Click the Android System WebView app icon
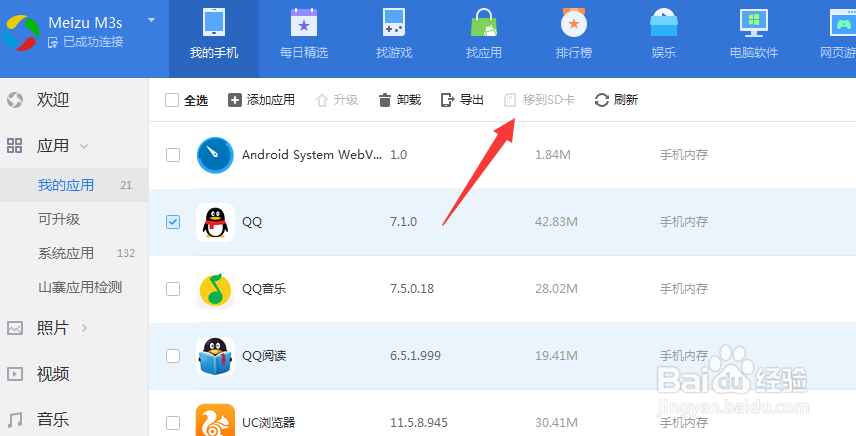Image resolution: width=856 pixels, height=436 pixels. [x=215, y=155]
